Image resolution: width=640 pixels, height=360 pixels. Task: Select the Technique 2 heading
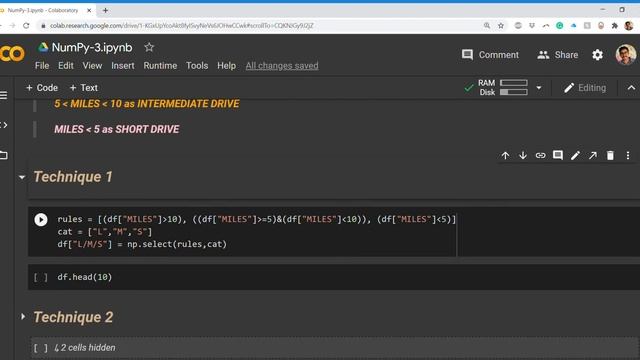pyautogui.click(x=73, y=317)
